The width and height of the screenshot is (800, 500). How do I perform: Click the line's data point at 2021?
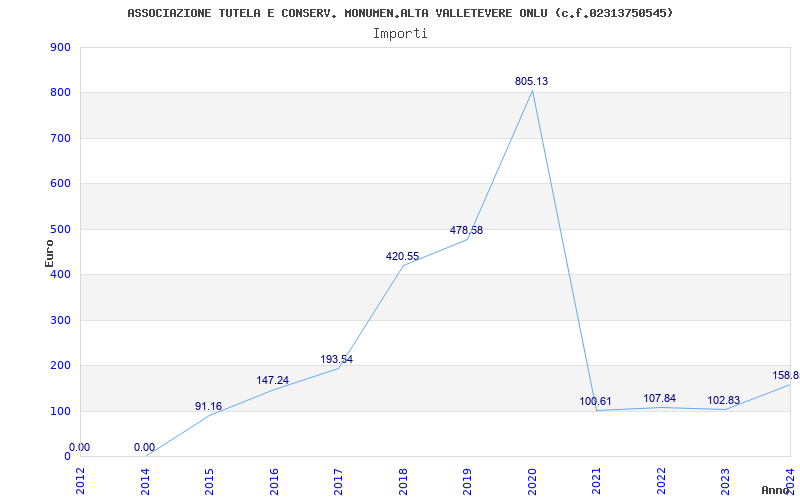coord(596,410)
